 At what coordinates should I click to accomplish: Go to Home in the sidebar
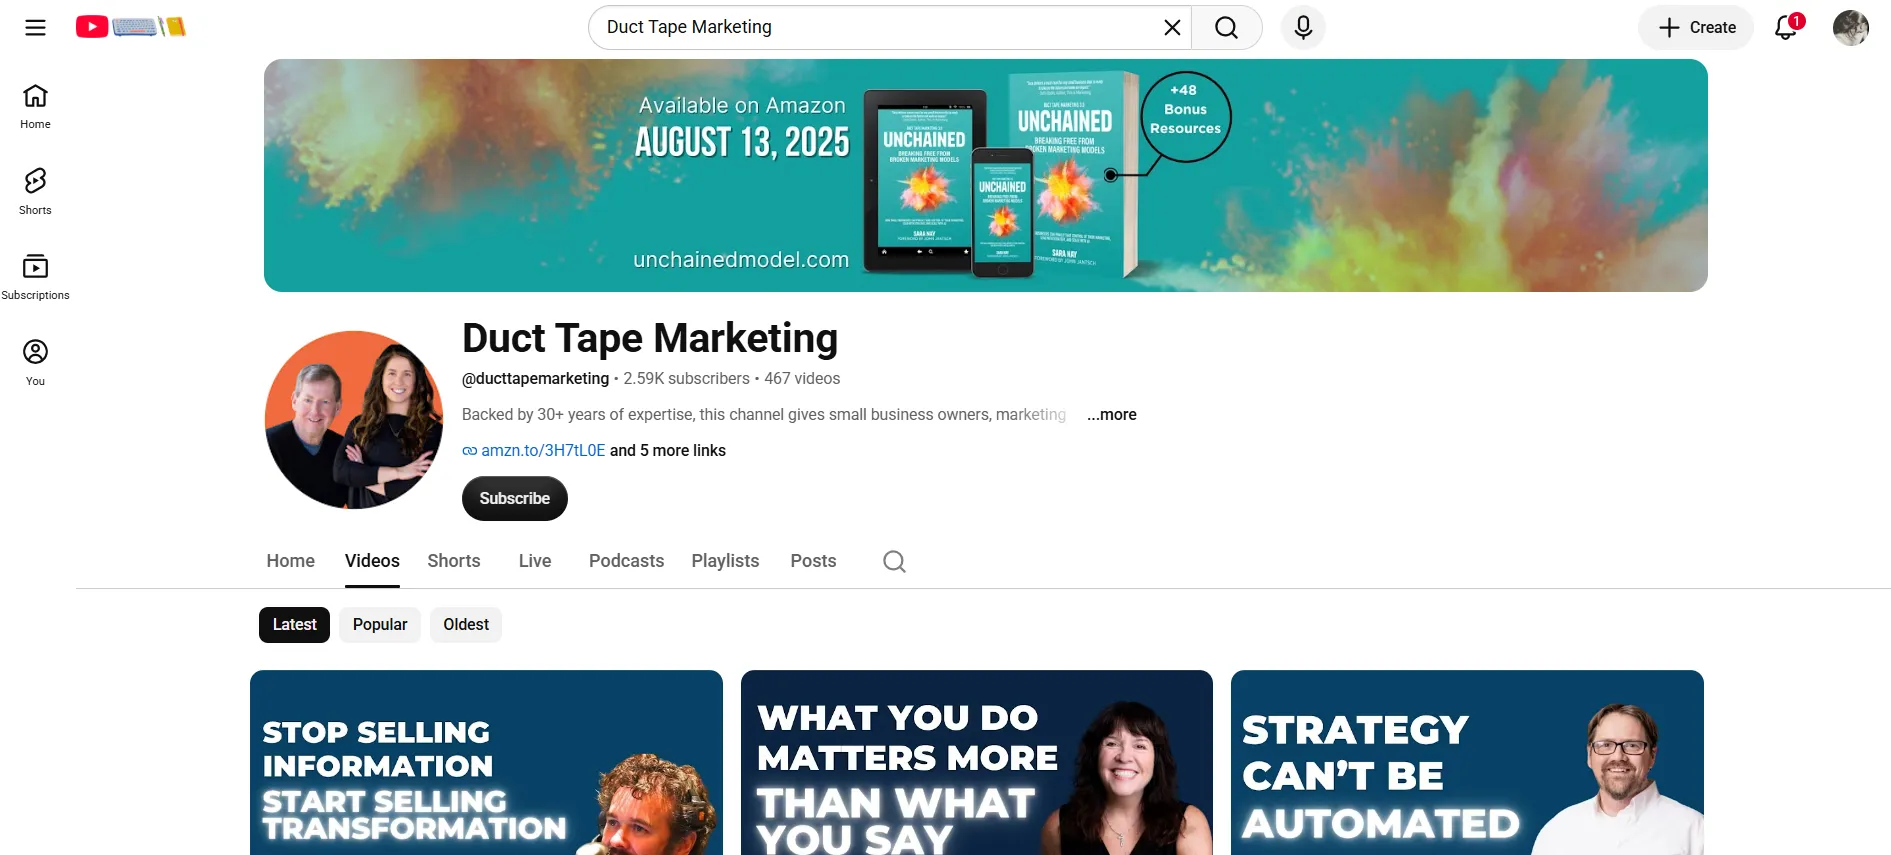click(35, 107)
